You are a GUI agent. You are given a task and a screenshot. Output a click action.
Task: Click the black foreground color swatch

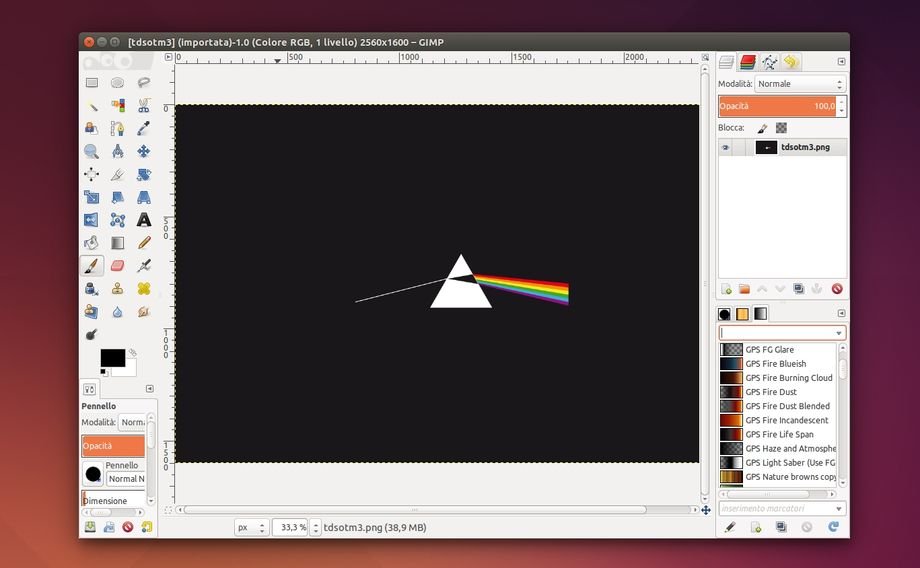click(111, 357)
